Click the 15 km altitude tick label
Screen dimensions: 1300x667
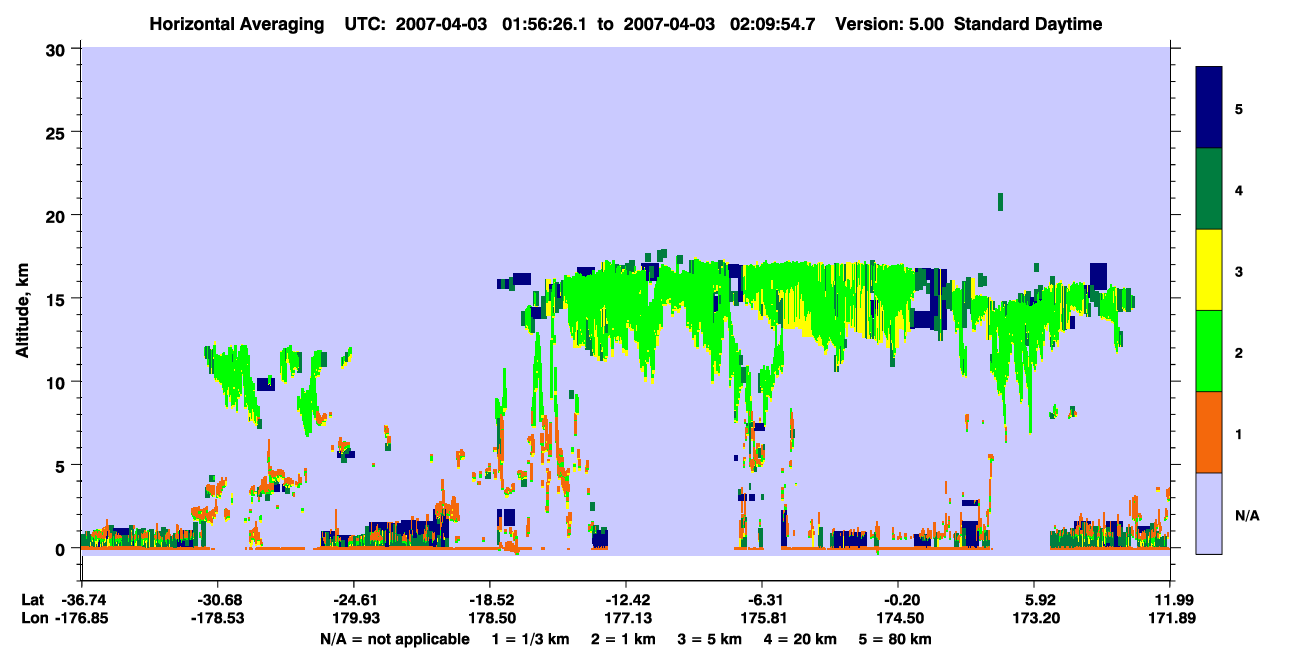coord(57,299)
